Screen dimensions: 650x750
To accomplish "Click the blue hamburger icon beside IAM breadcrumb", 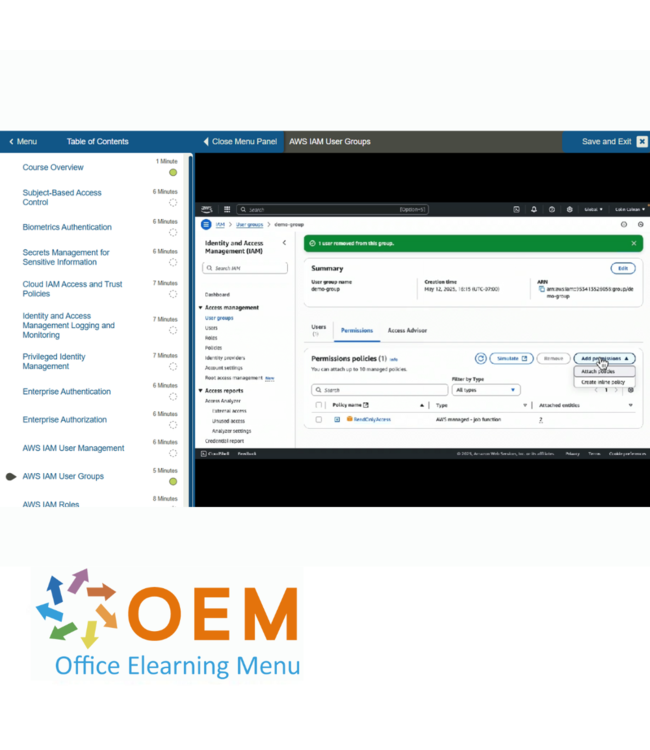I will pyautogui.click(x=206, y=225).
